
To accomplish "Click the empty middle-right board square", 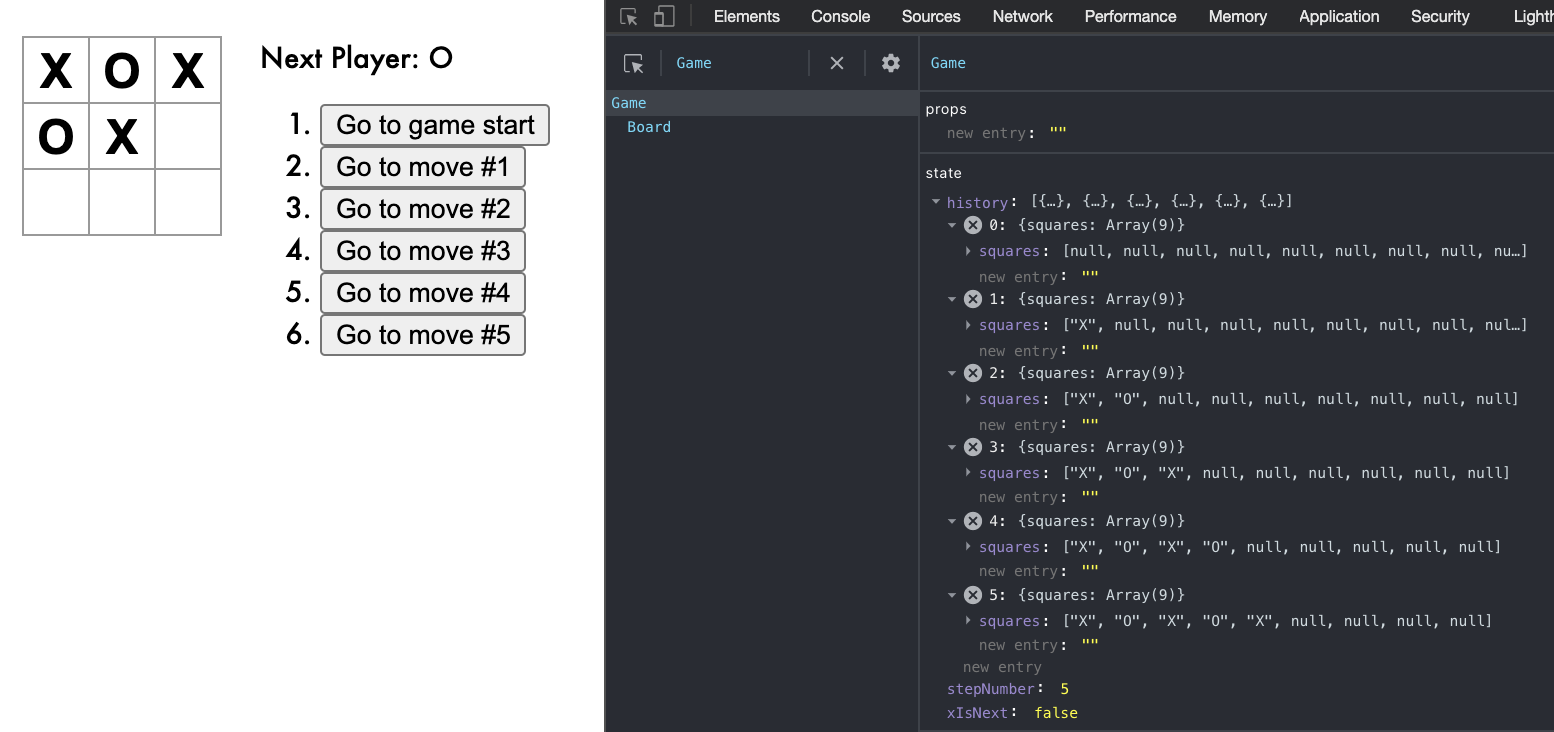I will [x=188, y=136].
